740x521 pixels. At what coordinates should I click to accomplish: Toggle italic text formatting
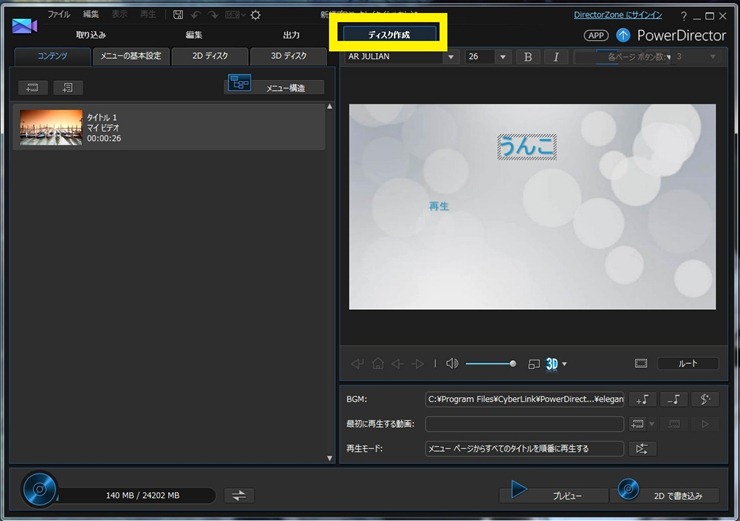click(556, 57)
